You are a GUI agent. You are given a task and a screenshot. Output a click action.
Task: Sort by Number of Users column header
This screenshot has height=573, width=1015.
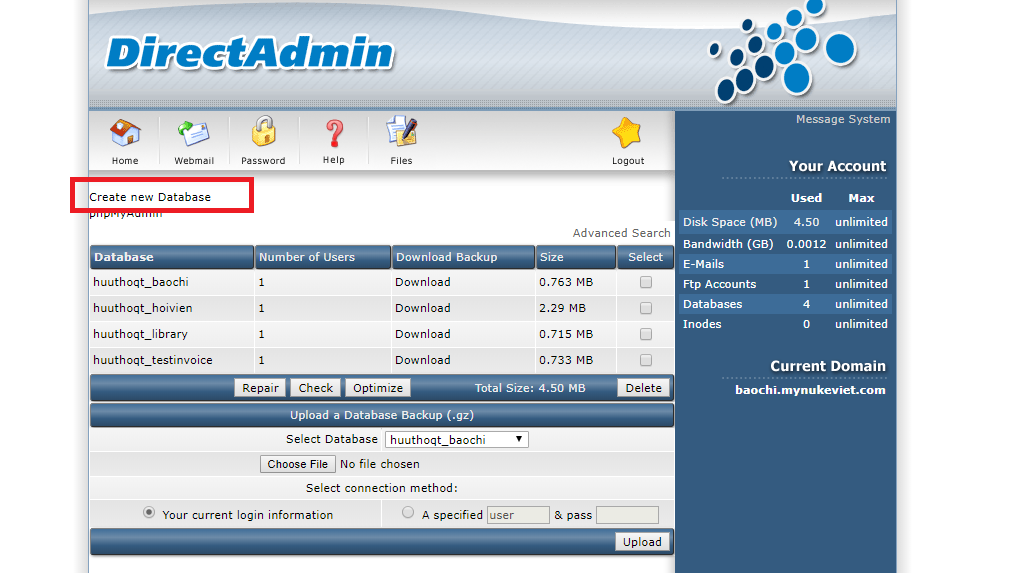click(x=307, y=257)
